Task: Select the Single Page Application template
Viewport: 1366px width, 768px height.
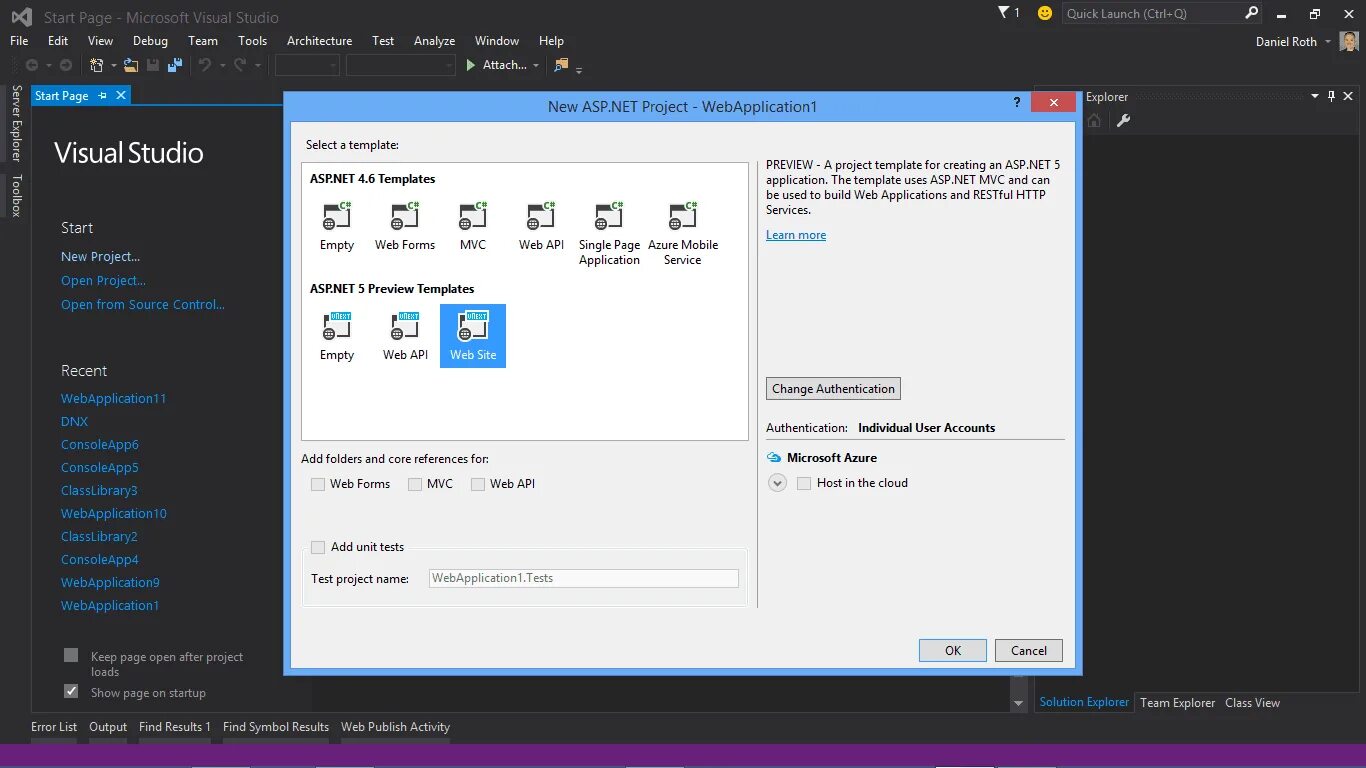Action: click(609, 233)
